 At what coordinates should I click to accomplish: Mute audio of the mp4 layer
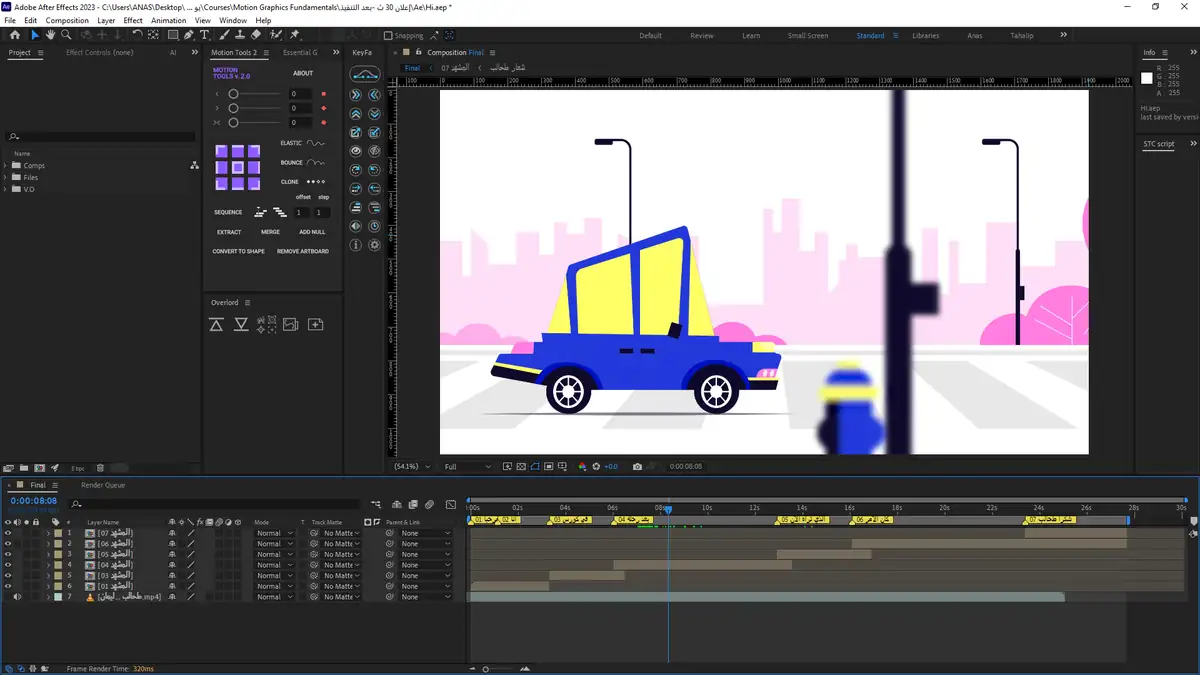(17, 597)
